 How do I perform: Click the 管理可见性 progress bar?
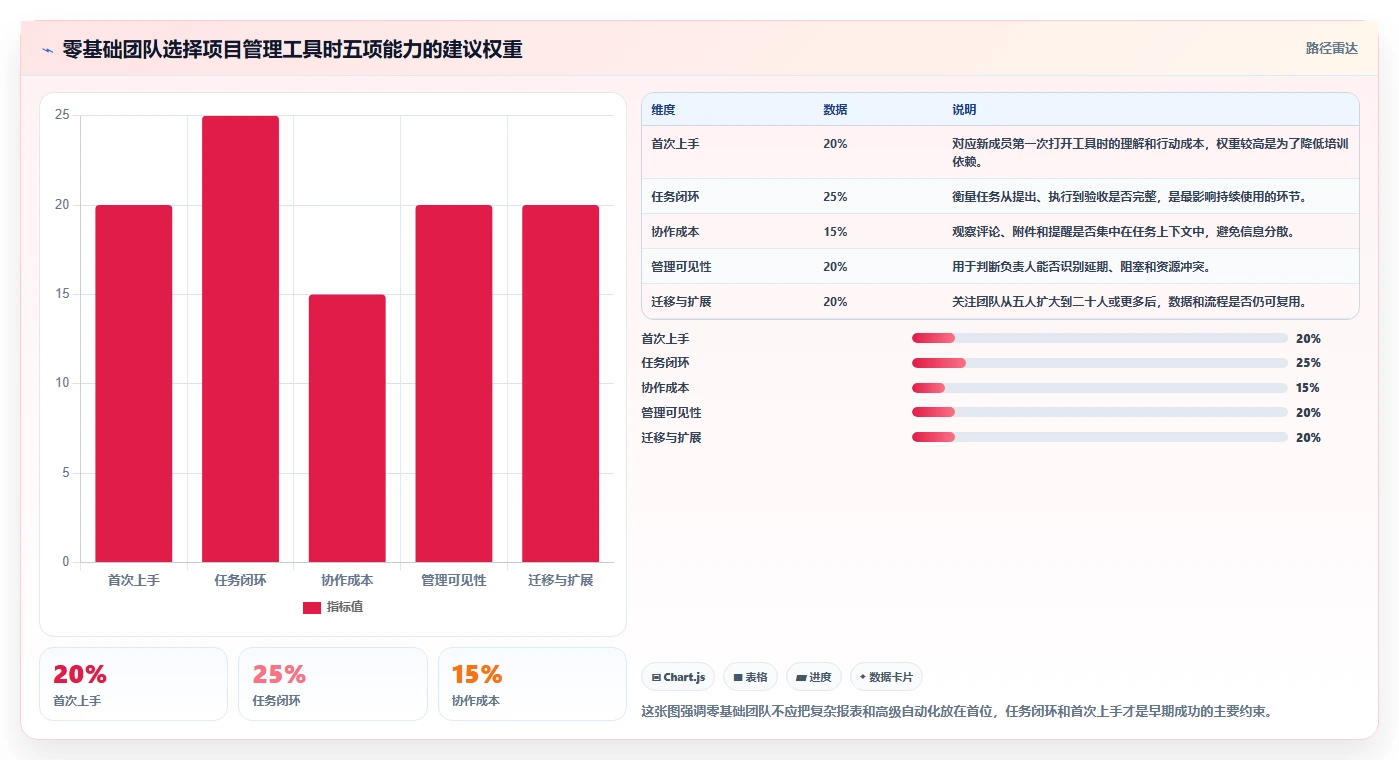tap(1099, 412)
